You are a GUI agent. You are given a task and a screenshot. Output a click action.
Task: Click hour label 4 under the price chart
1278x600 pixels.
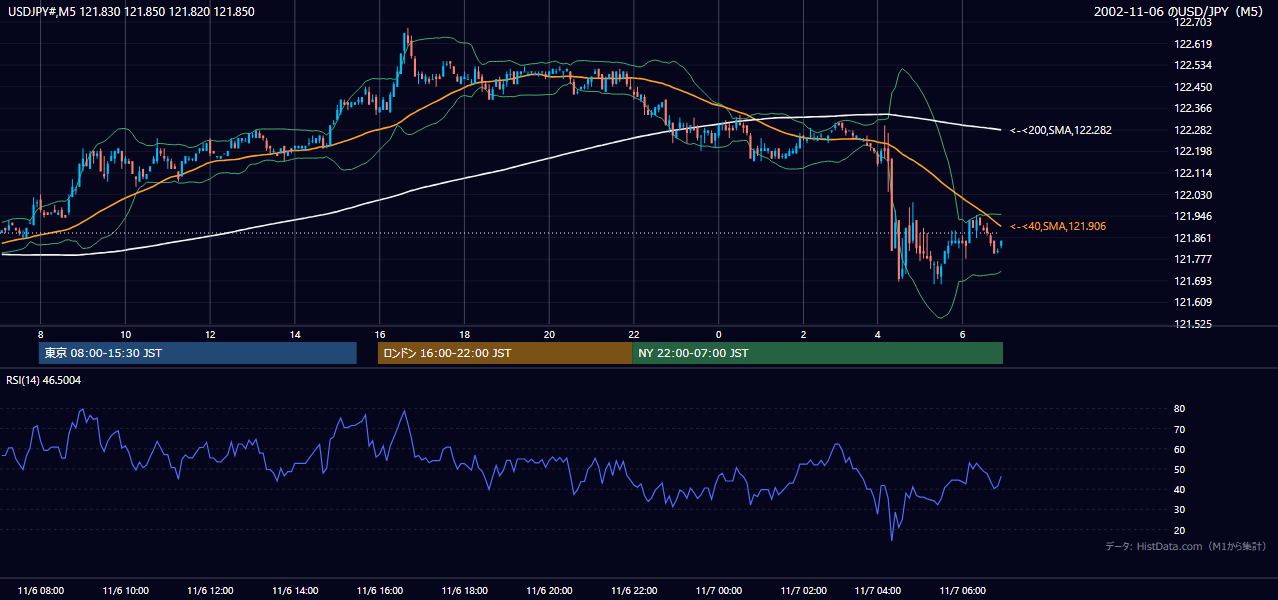coord(878,334)
